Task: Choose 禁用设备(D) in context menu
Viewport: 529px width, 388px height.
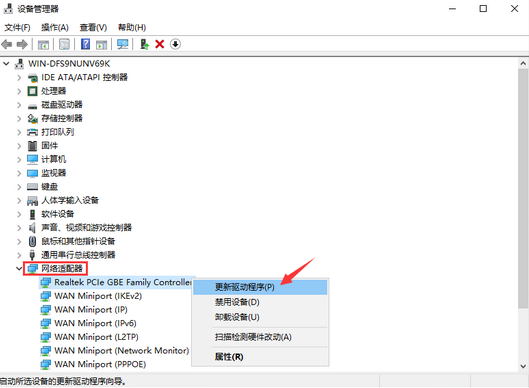Action: click(260, 302)
